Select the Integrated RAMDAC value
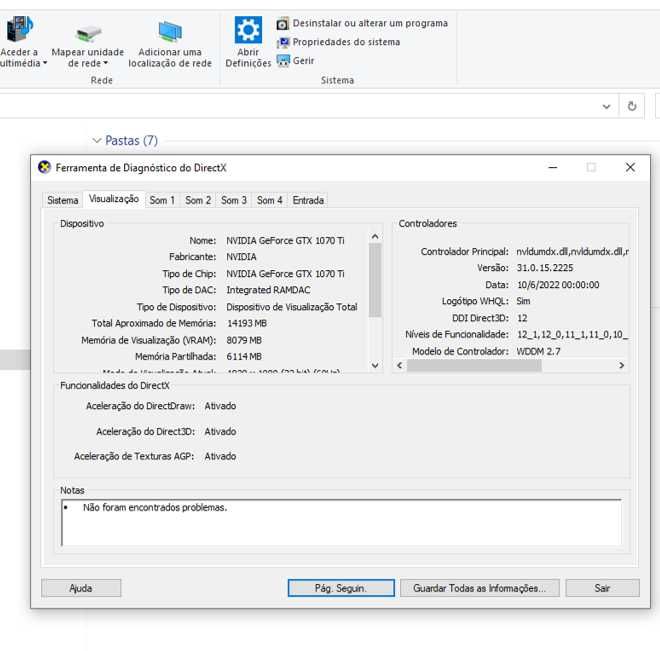The width and height of the screenshot is (660, 651). [x=268, y=290]
